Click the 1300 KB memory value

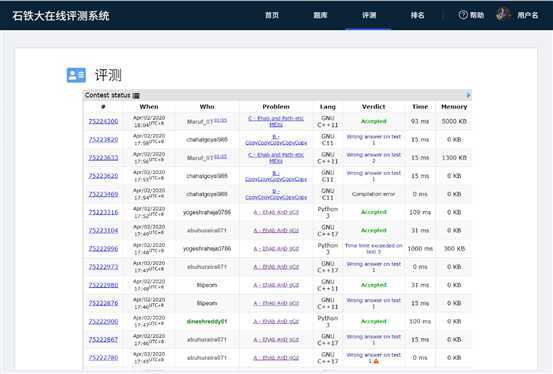coord(454,158)
